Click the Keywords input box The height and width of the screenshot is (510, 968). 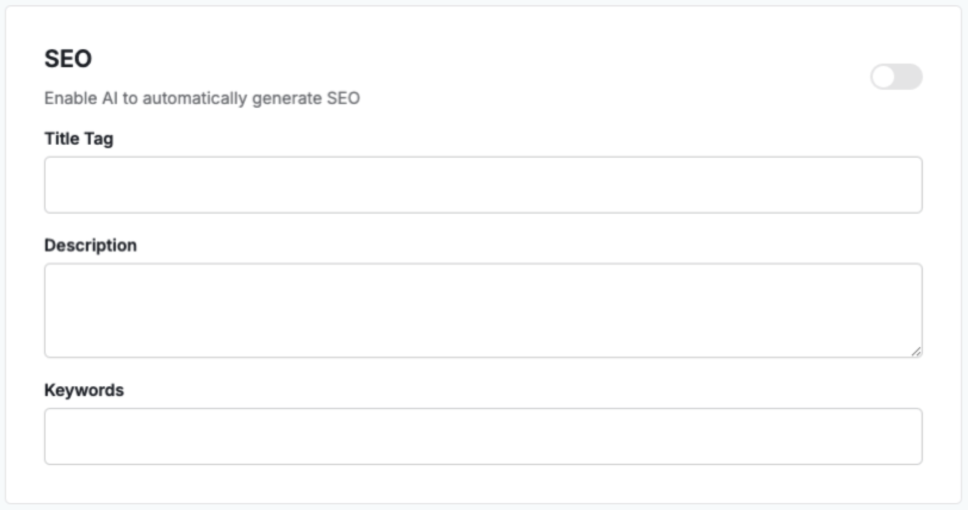pyautogui.click(x=483, y=436)
